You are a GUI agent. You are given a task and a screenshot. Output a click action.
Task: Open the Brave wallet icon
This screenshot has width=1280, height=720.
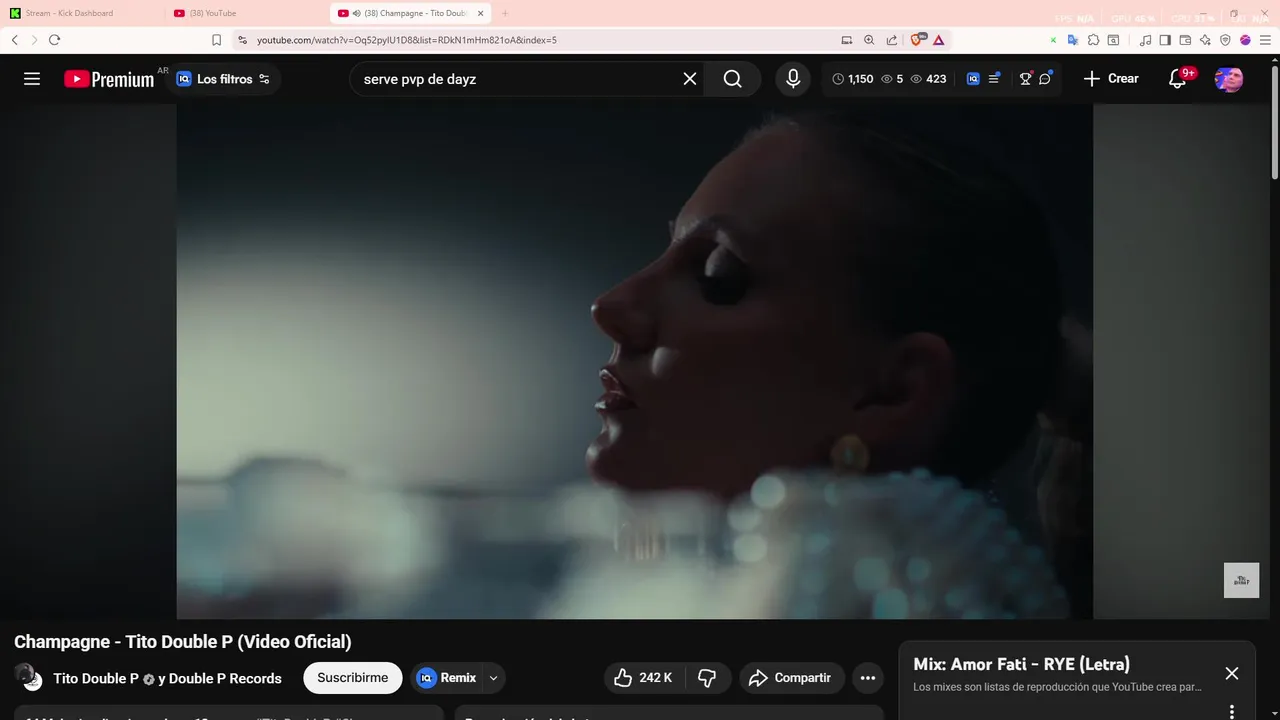(x=1185, y=40)
